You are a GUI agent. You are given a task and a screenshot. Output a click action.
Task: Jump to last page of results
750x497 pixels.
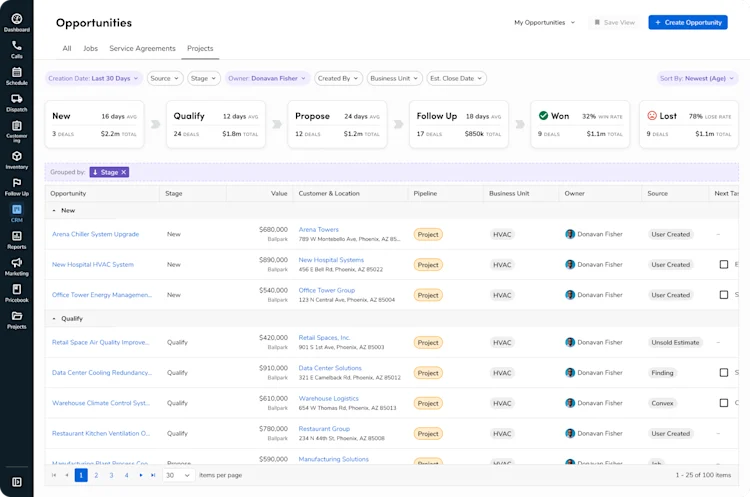pos(153,475)
